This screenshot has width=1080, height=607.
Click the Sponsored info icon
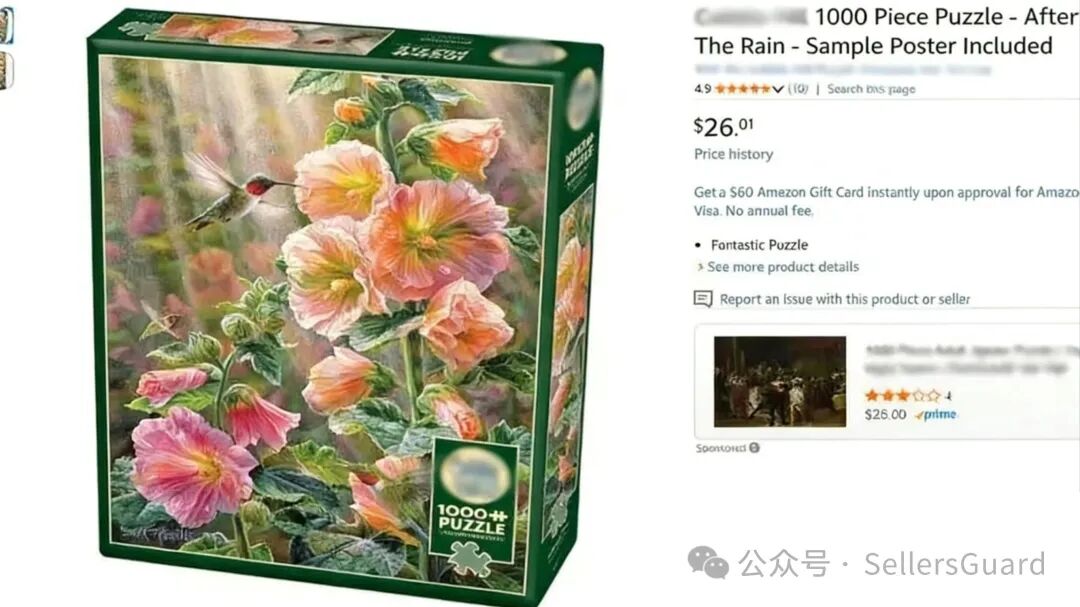(755, 448)
